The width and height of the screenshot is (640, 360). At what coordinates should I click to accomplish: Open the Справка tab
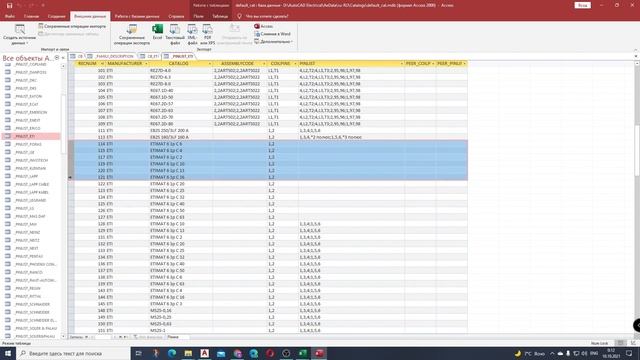176,16
